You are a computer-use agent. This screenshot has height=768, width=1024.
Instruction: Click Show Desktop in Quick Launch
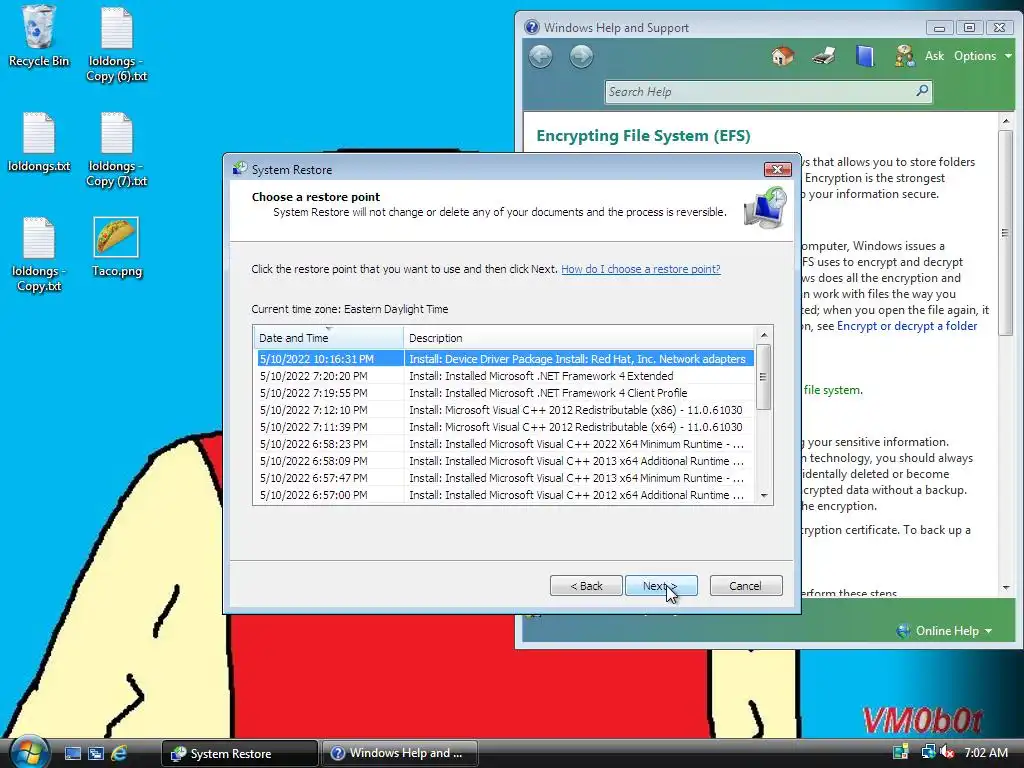click(72, 754)
